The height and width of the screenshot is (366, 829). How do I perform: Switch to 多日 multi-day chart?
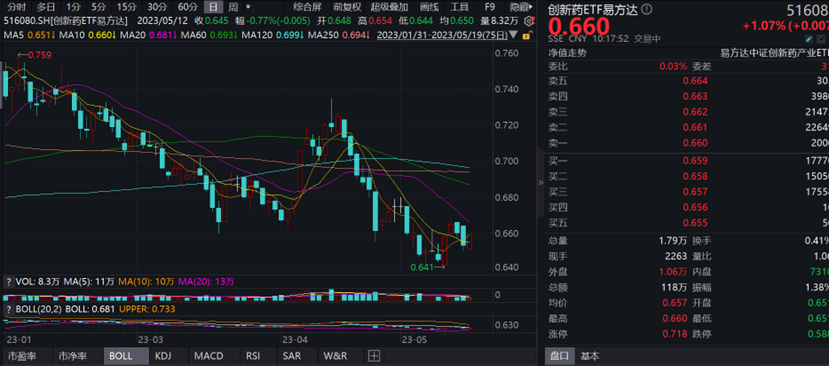(x=45, y=7)
